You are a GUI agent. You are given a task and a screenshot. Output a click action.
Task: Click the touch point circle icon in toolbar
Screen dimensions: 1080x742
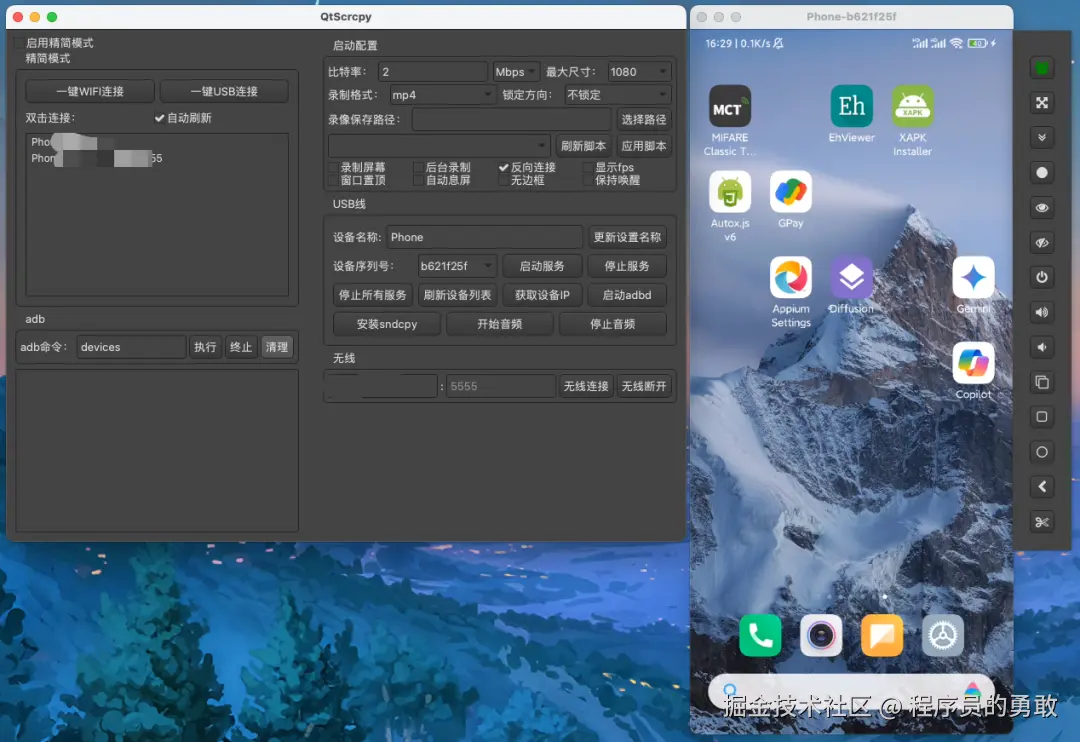click(1041, 173)
